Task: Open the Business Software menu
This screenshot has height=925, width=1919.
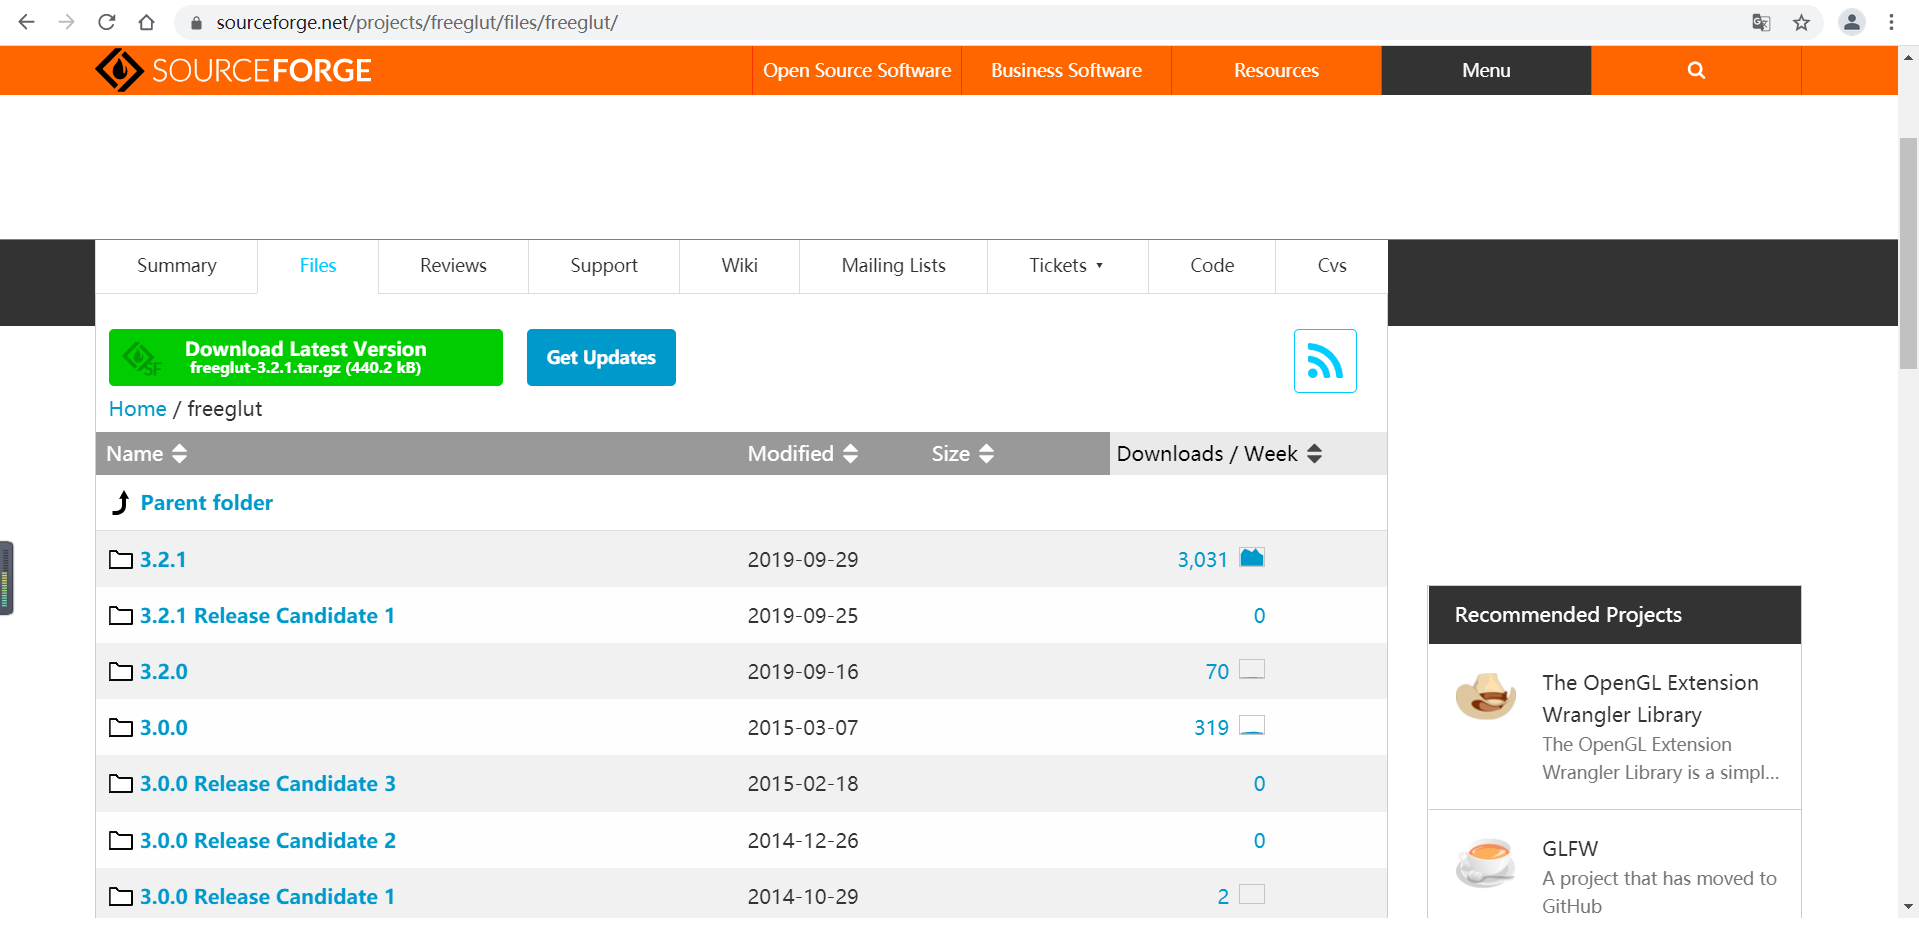Action: tap(1066, 70)
